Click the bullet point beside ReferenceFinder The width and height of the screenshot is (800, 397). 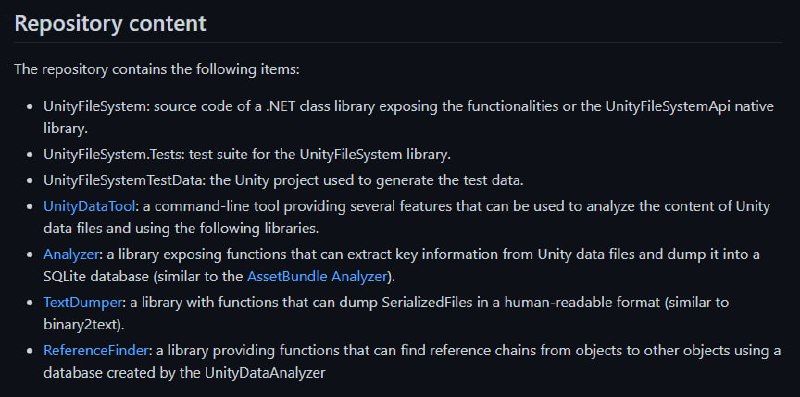point(31,351)
